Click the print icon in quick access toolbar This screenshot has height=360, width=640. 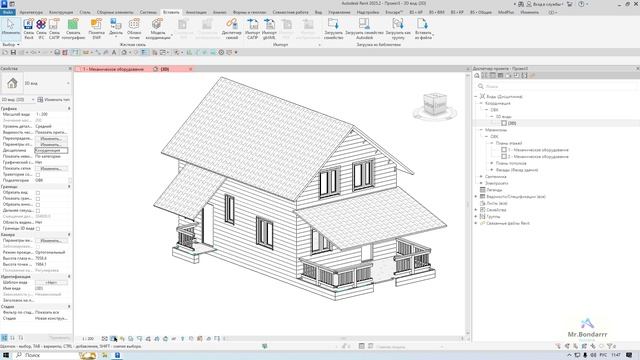pos(57,52)
